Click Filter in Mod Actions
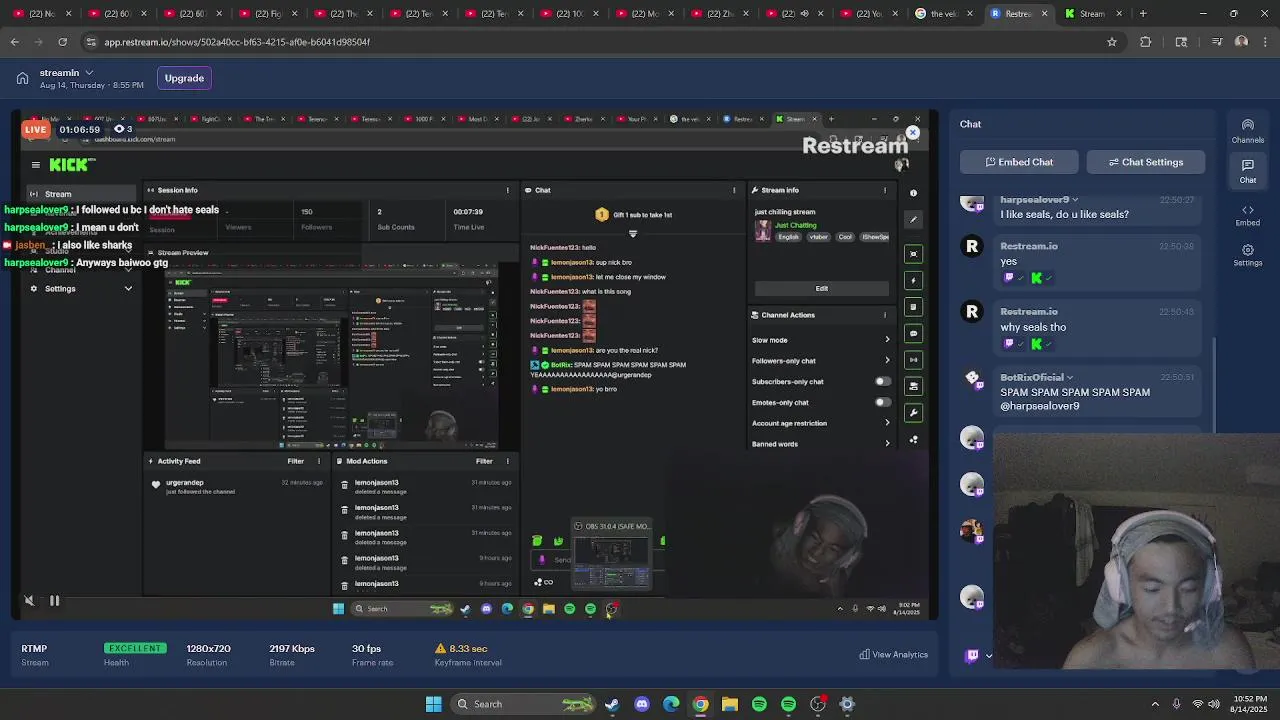The height and width of the screenshot is (720, 1280). click(484, 461)
